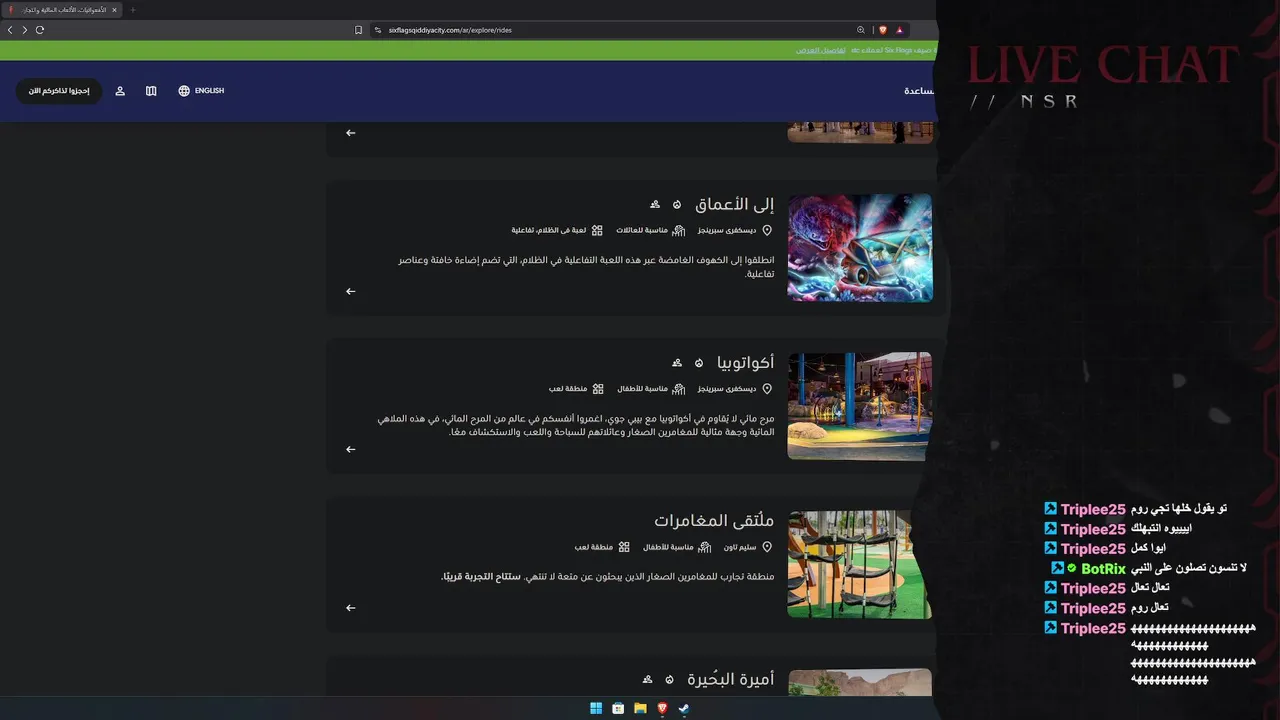Click the احجزوا تذاكركم الآن booking button

click(x=59, y=91)
